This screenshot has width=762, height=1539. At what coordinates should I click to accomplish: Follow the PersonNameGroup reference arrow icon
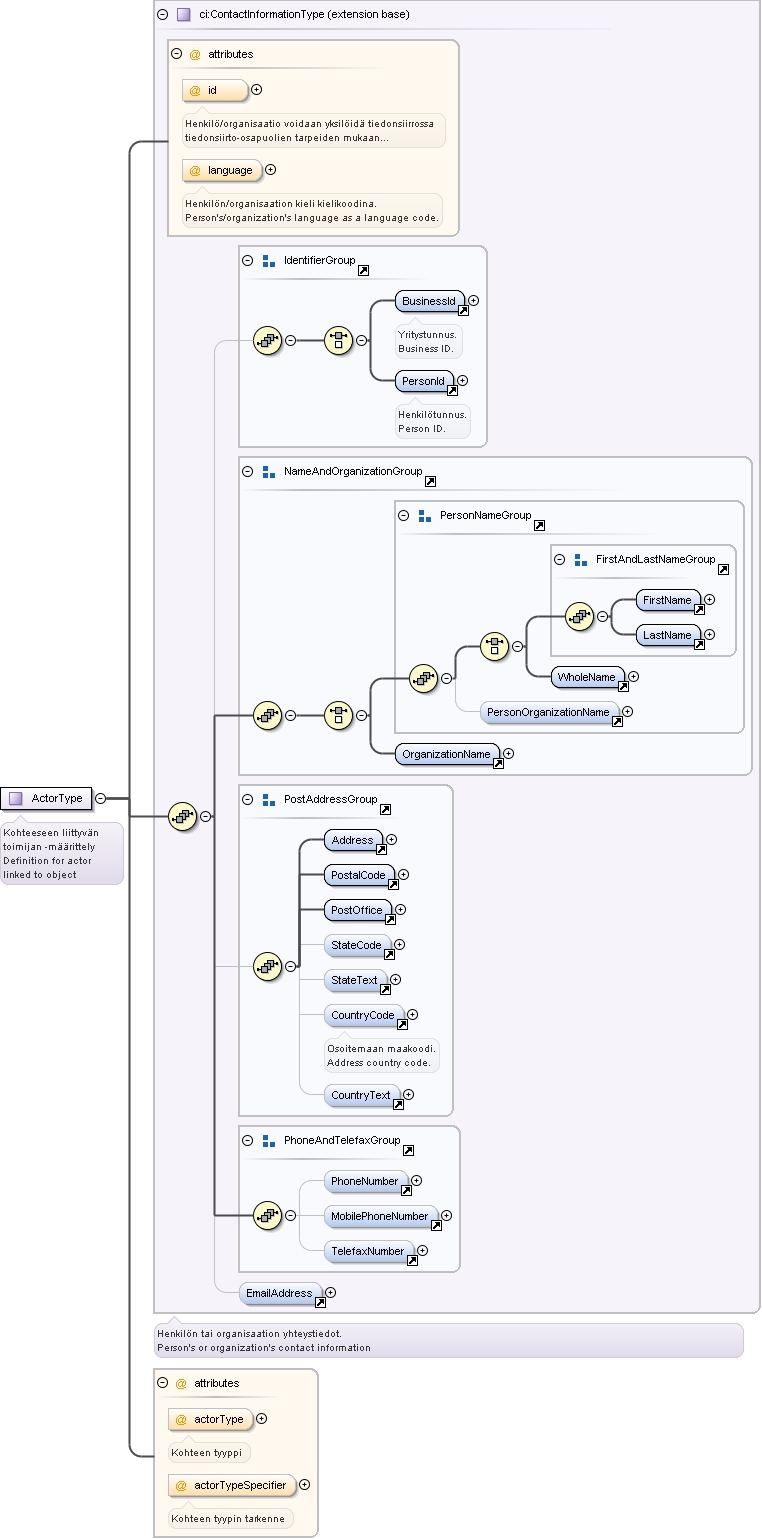tap(539, 525)
